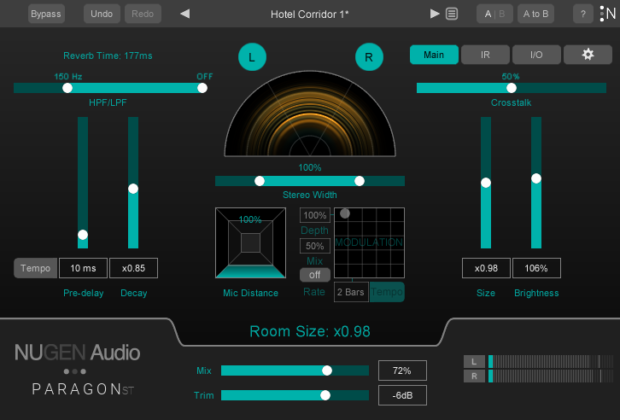This screenshot has height=420, width=620.
Task: Open the 2 Bars rate selector
Action: (351, 292)
